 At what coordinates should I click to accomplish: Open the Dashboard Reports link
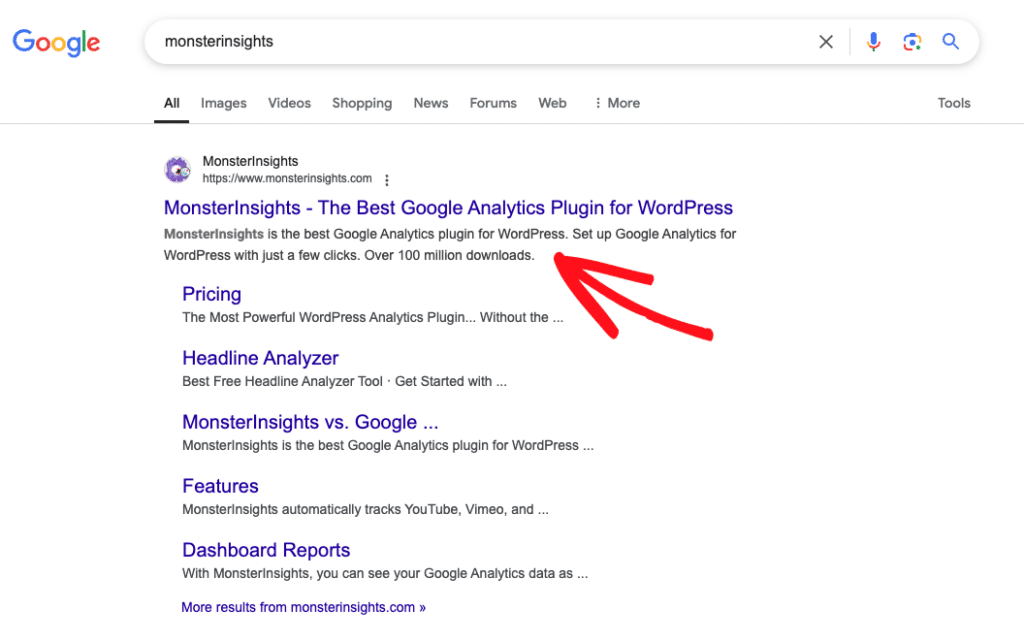point(266,550)
